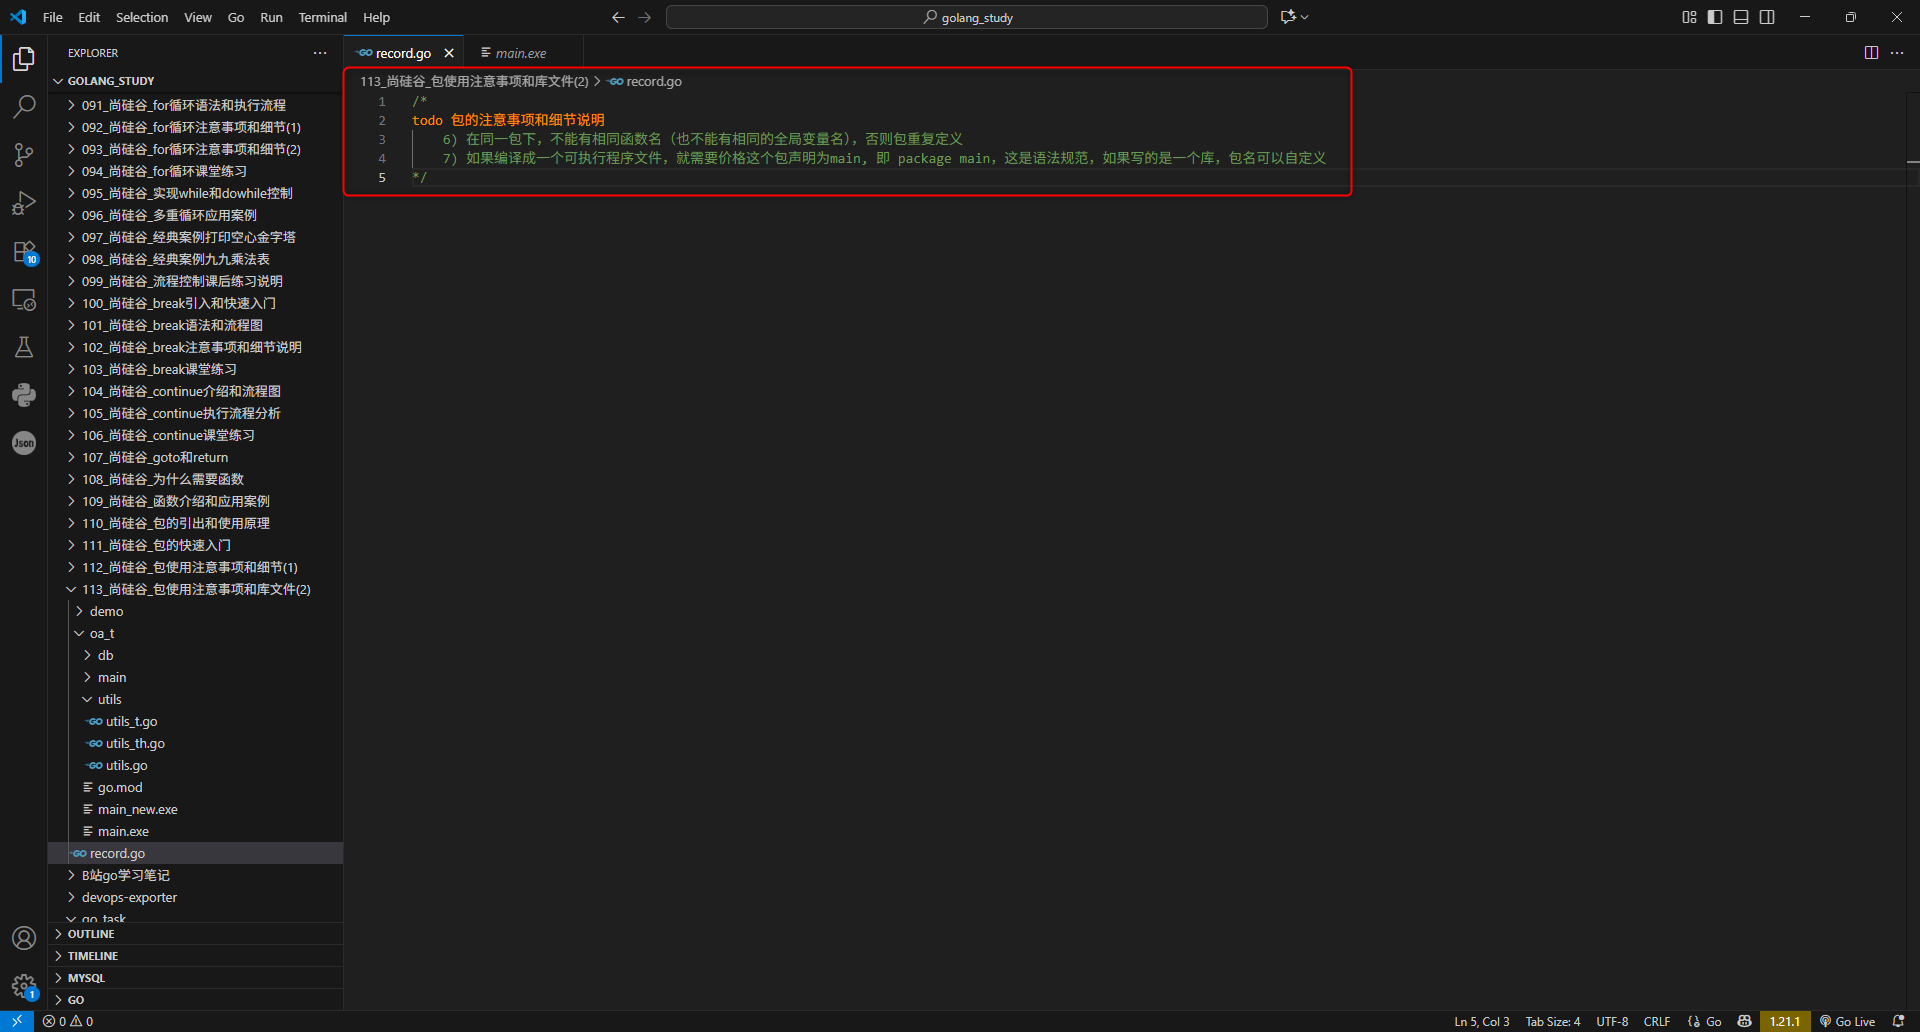Open the Python view in activity bar
This screenshot has width=1920, height=1032.
(24, 395)
